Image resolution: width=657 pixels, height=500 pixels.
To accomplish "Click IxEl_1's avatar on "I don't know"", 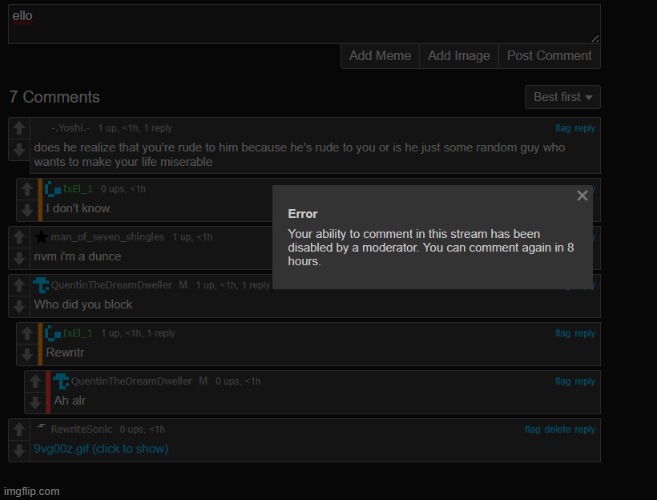I will click(x=53, y=189).
